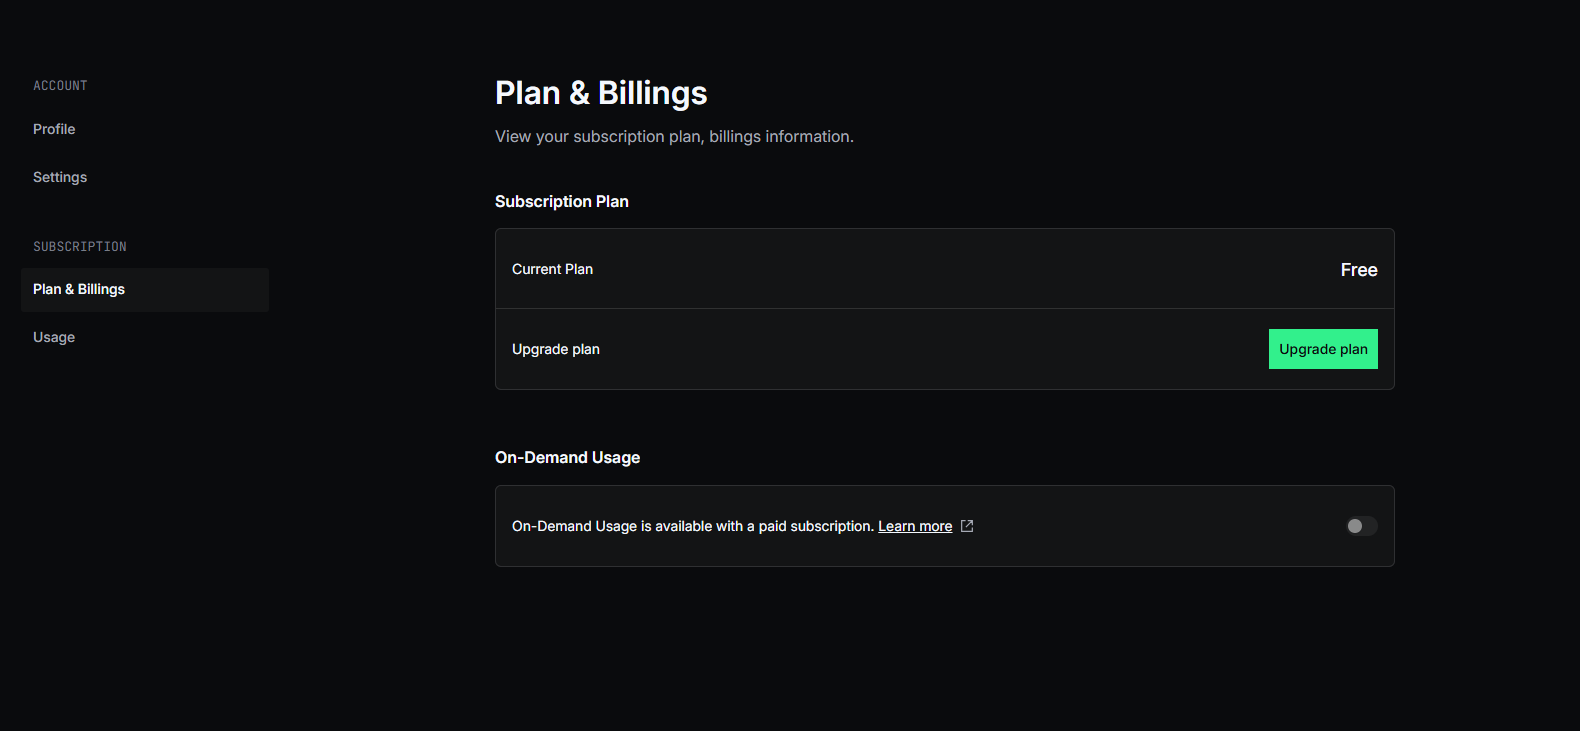Viewport: 1580px width, 731px height.
Task: Open the Usage sidebar item
Action: tap(54, 337)
